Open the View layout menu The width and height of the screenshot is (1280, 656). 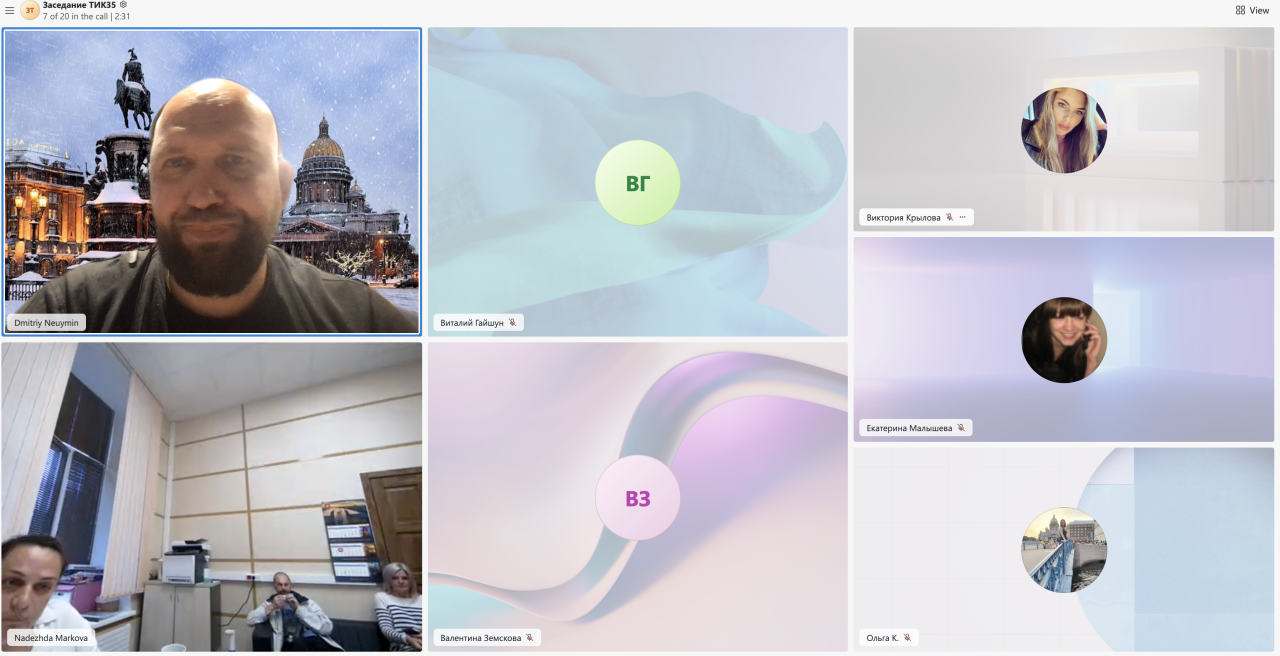(x=1252, y=11)
